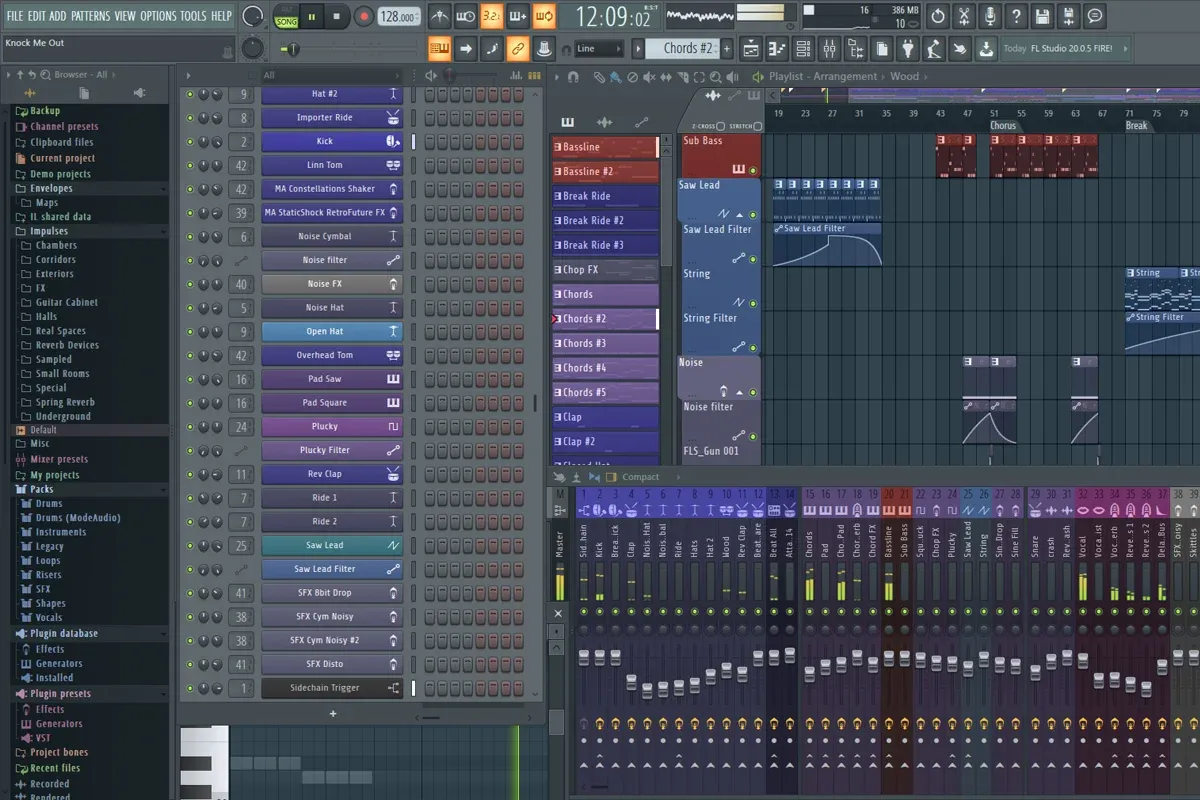Select the playlist zoom magnifier tool
The height and width of the screenshot is (800, 1200).
(716, 77)
